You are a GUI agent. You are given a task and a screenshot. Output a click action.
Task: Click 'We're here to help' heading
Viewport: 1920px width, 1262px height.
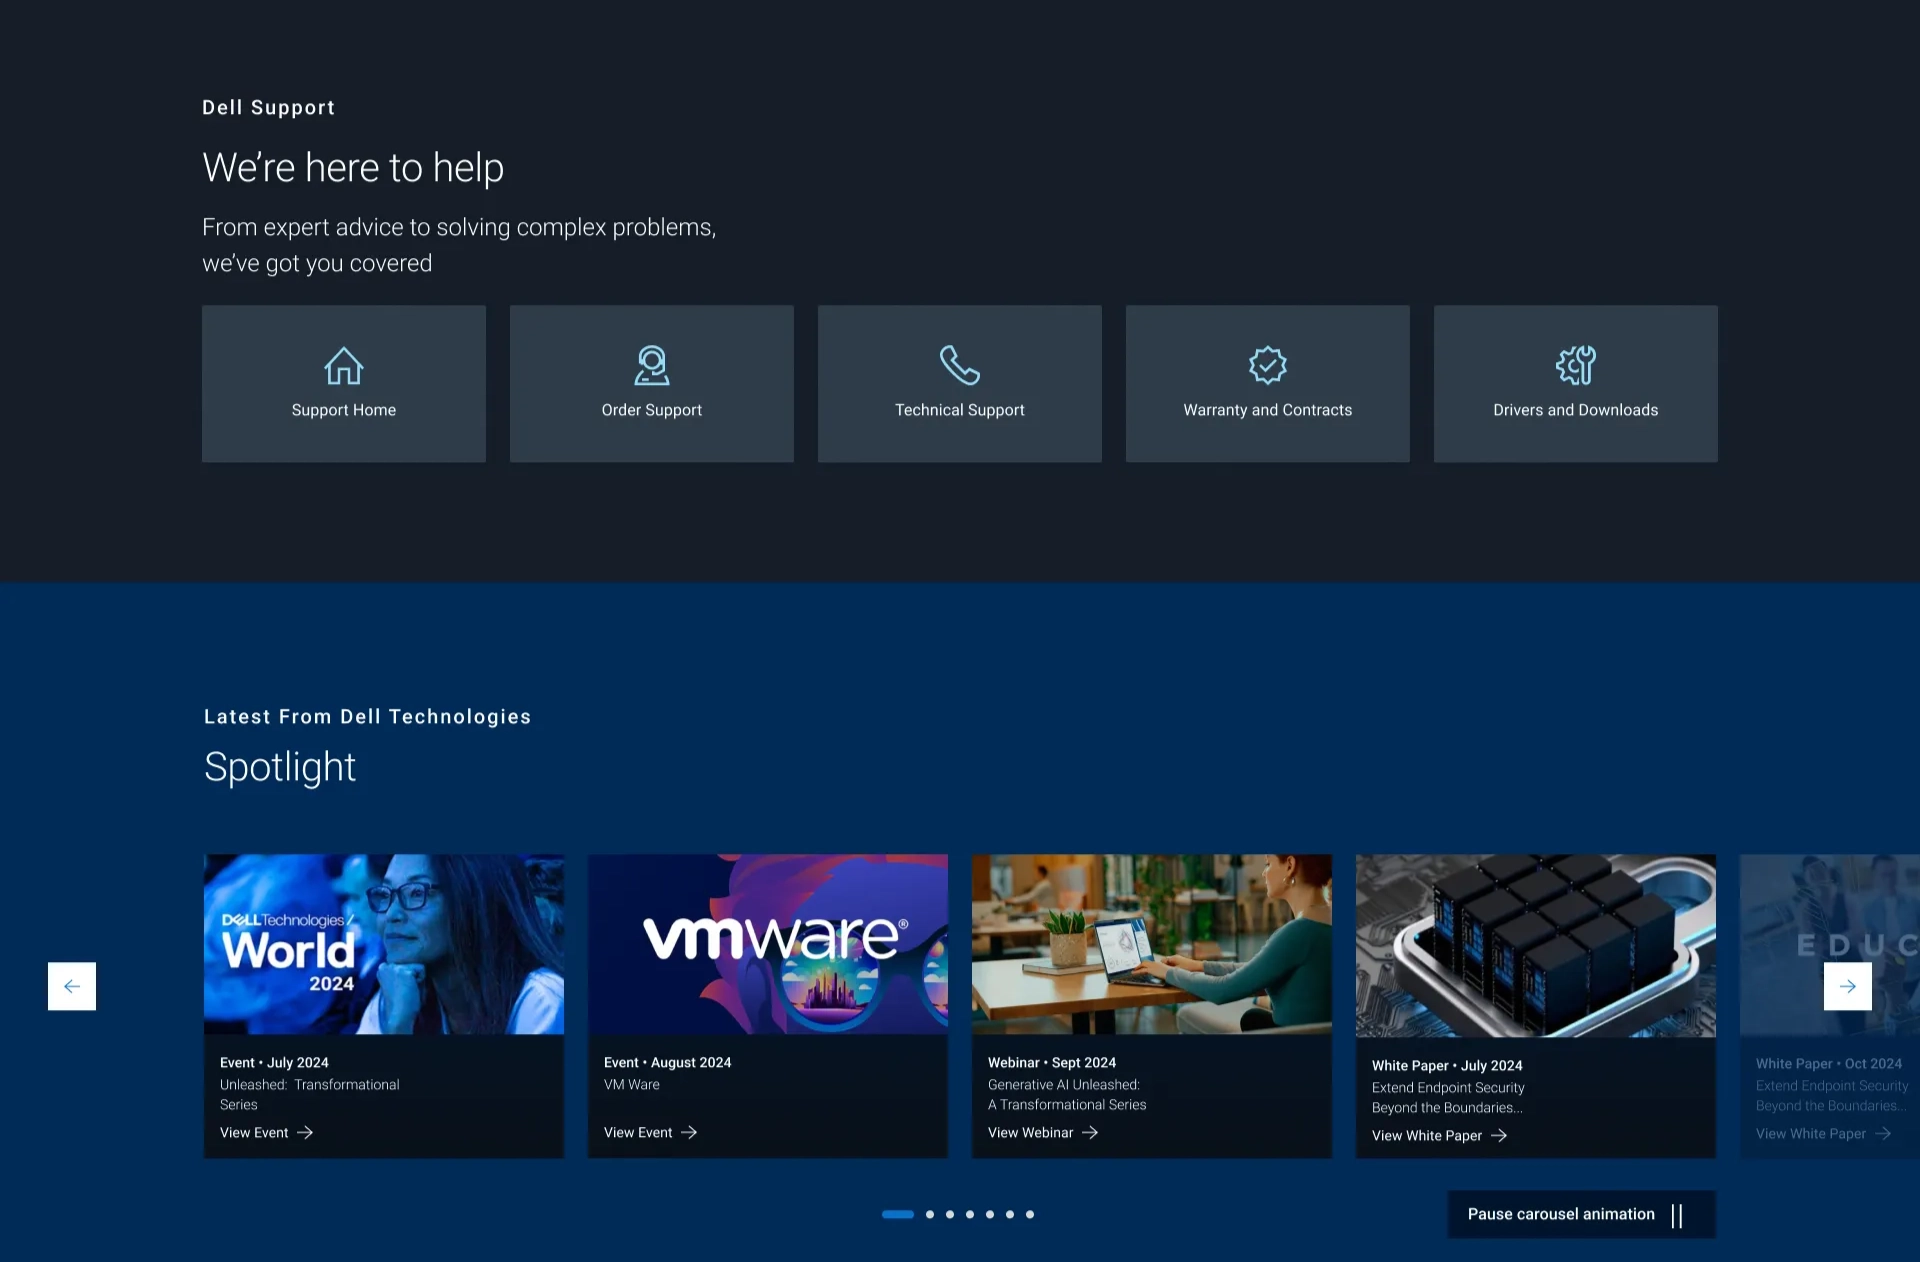[x=353, y=168]
